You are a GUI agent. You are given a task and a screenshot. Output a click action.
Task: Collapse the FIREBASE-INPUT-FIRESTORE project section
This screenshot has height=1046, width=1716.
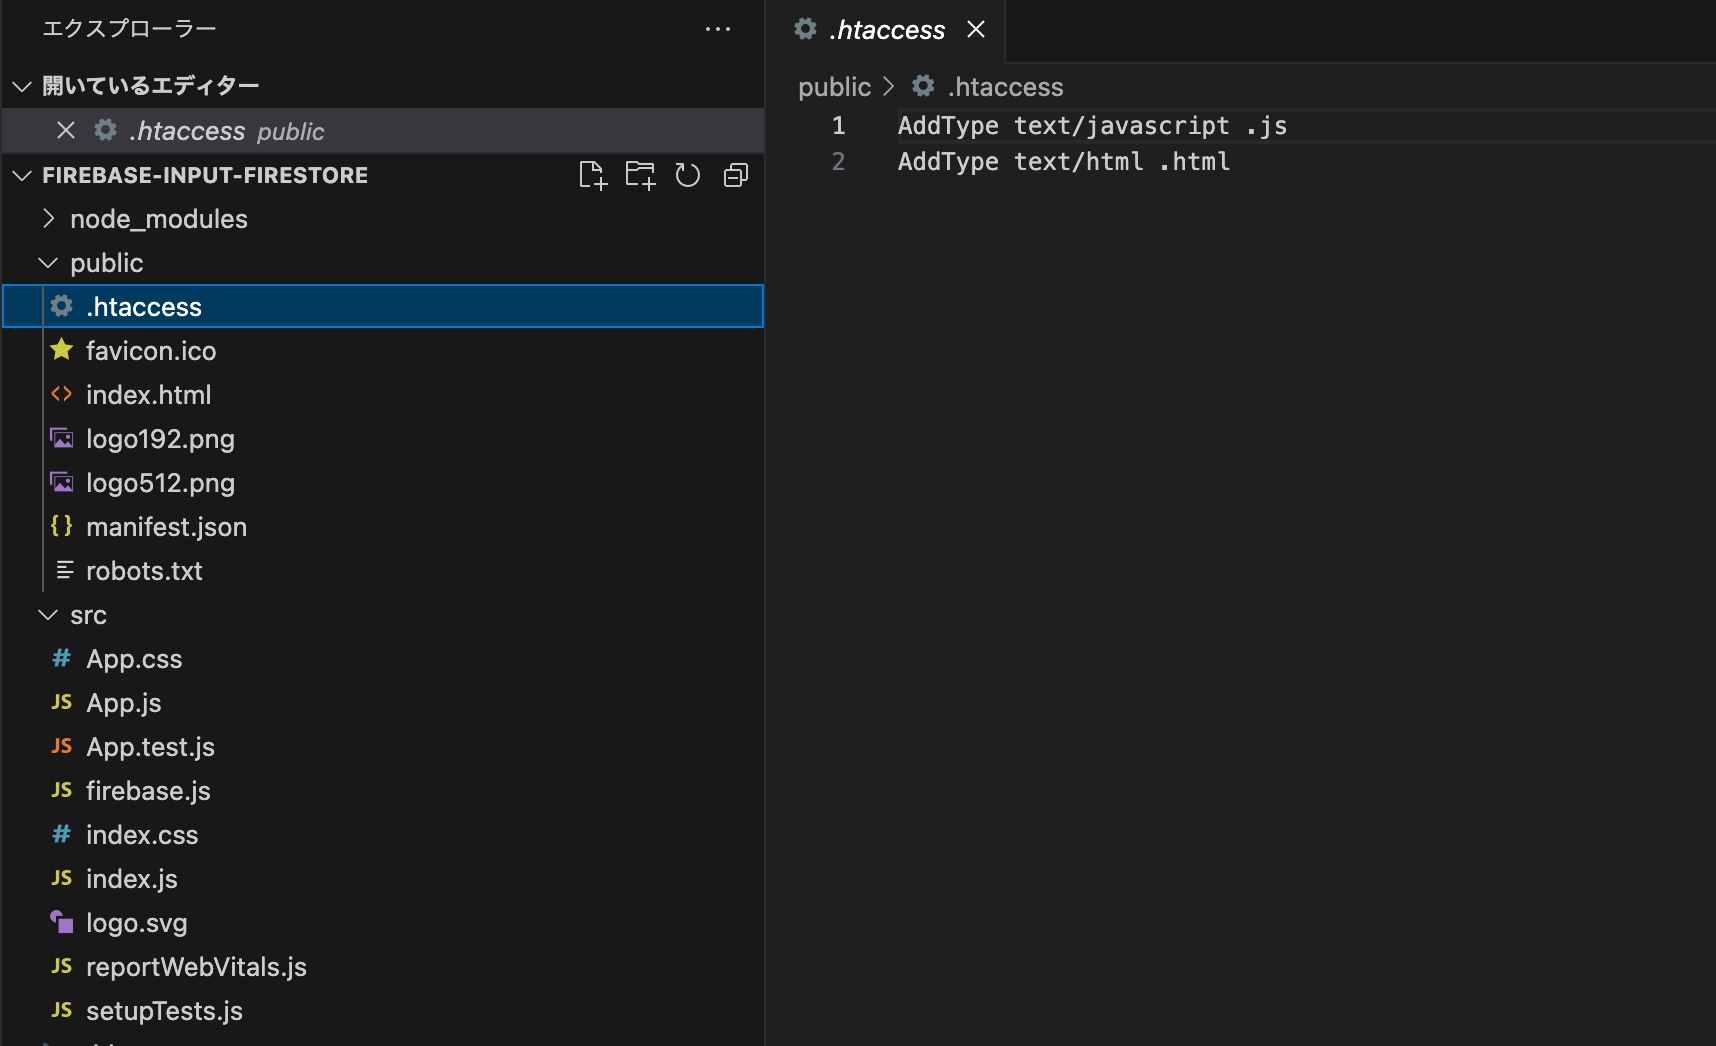coord(22,175)
